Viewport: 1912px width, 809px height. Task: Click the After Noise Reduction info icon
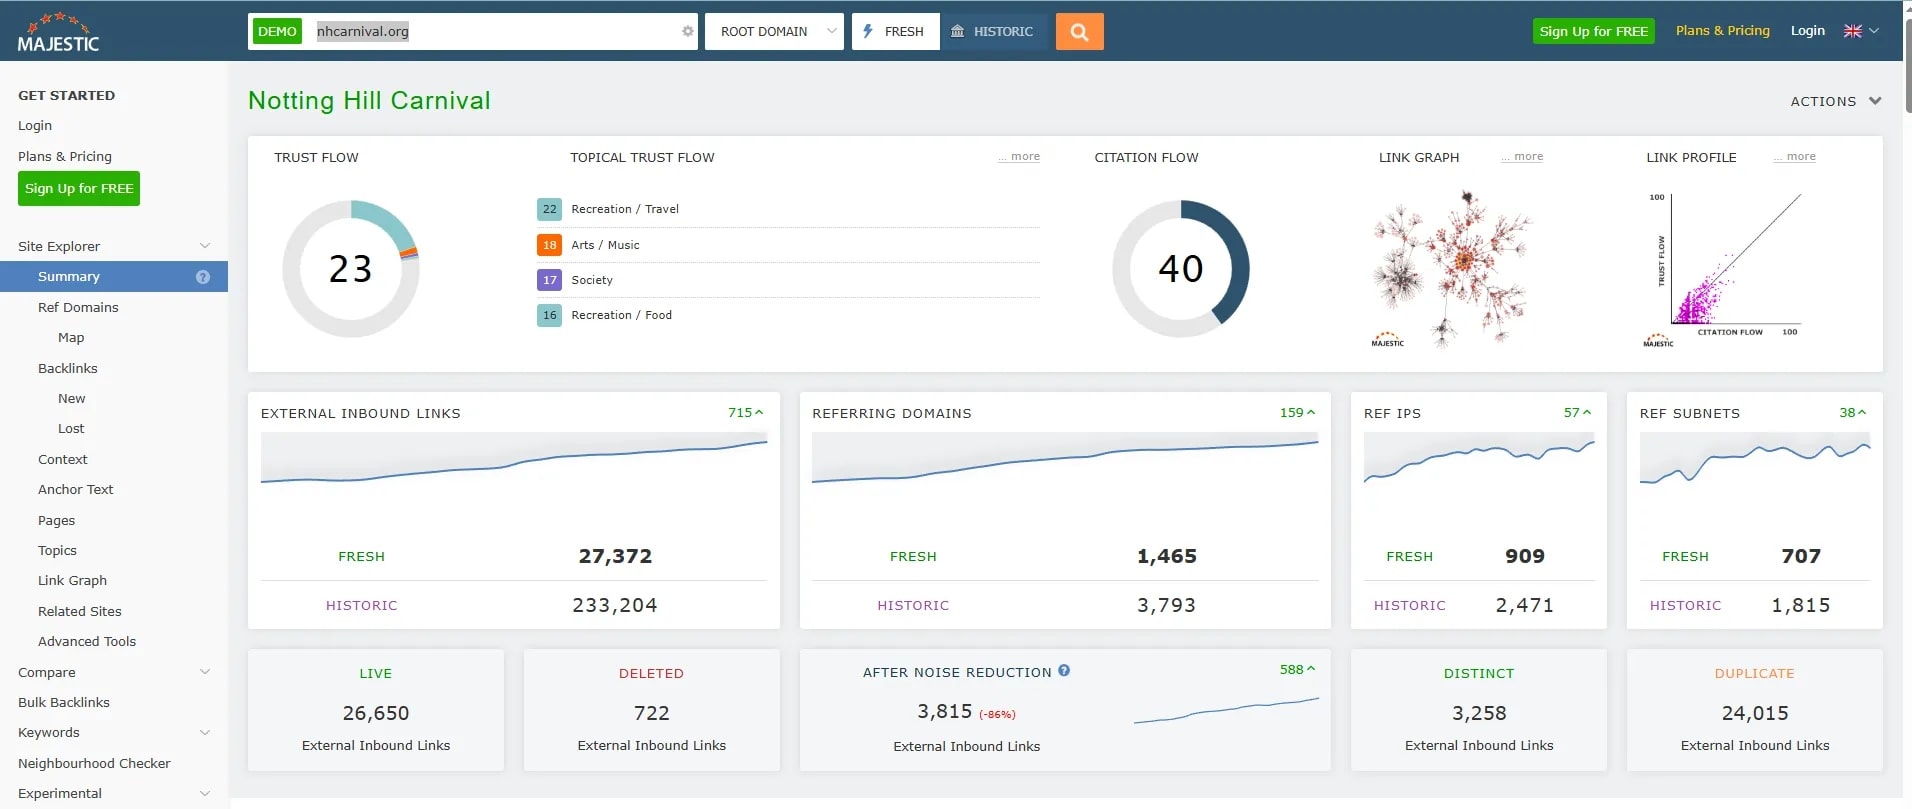1064,671
